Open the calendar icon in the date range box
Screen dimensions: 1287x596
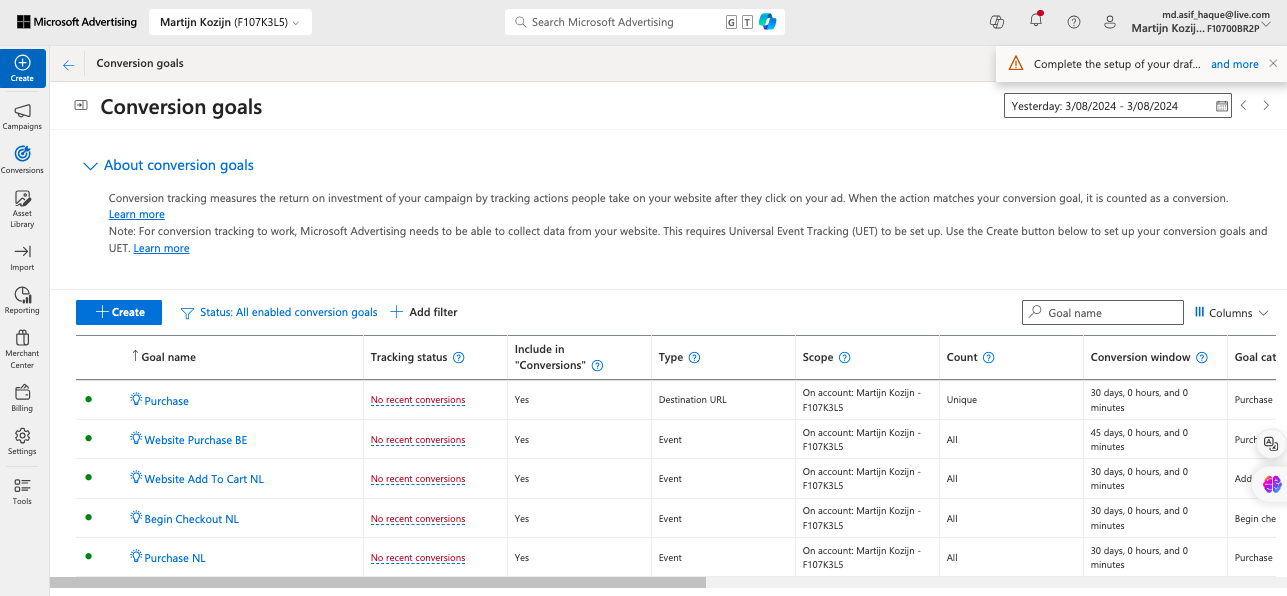pos(1222,106)
